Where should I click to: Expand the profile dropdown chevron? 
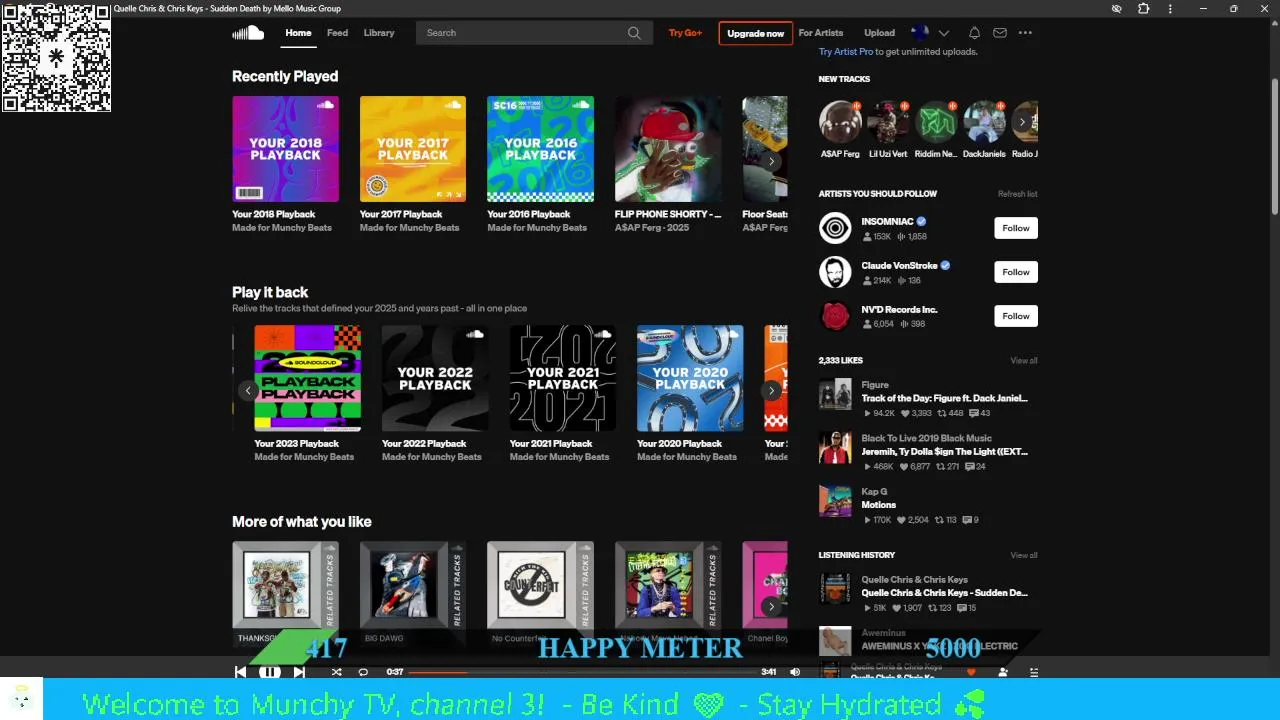(x=943, y=33)
